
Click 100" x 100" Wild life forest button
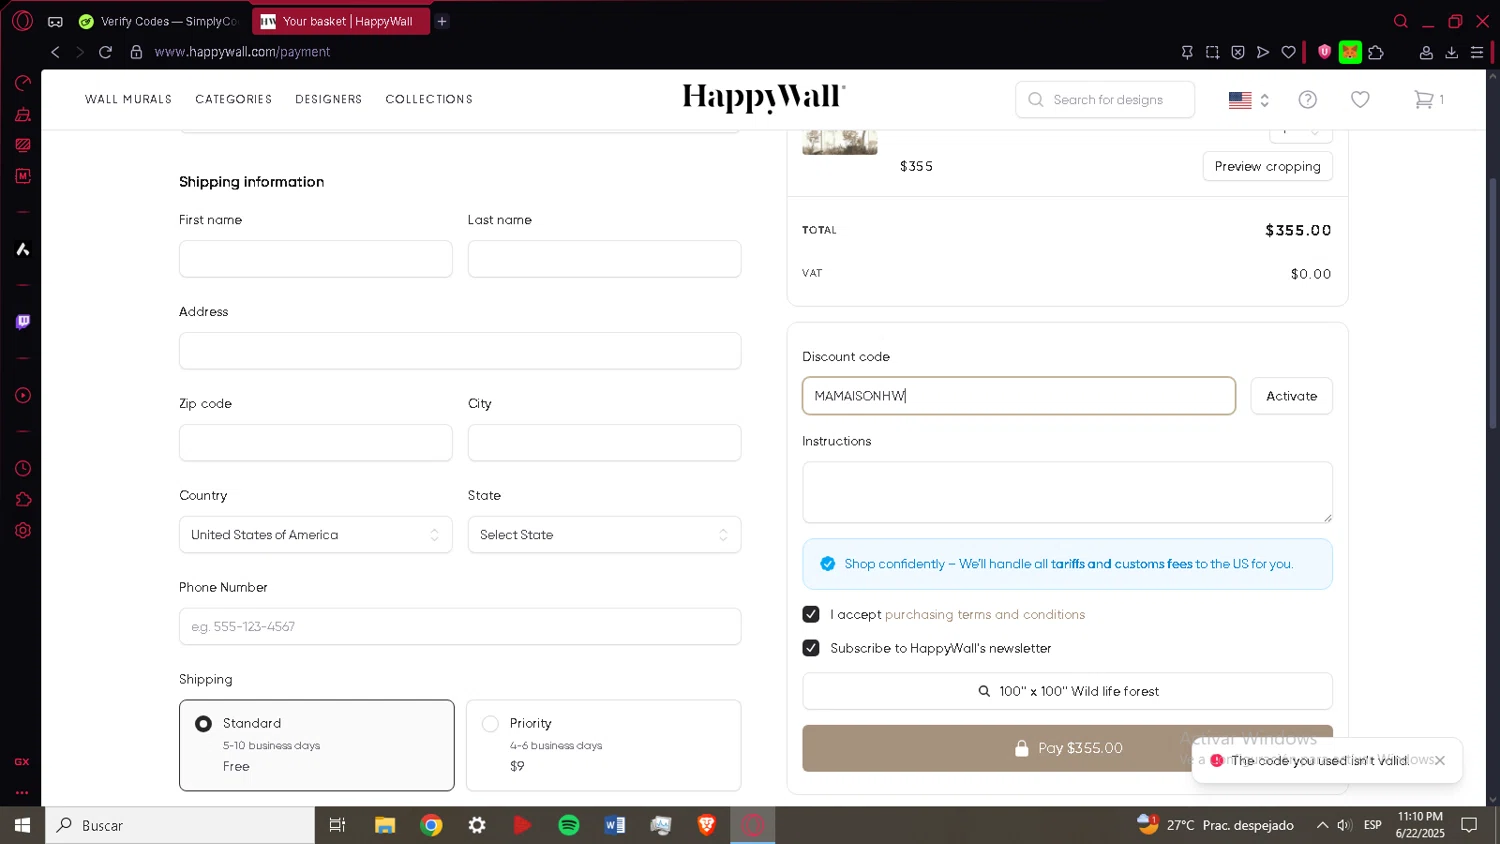pyautogui.click(x=1067, y=691)
